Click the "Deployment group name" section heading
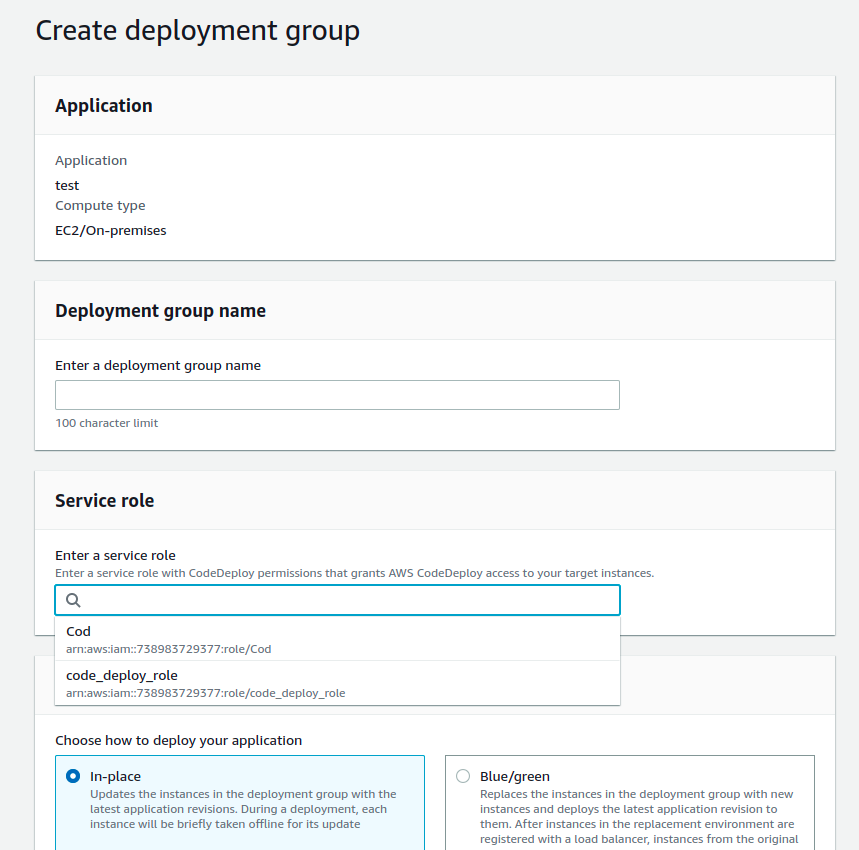The height and width of the screenshot is (850, 859). (160, 311)
